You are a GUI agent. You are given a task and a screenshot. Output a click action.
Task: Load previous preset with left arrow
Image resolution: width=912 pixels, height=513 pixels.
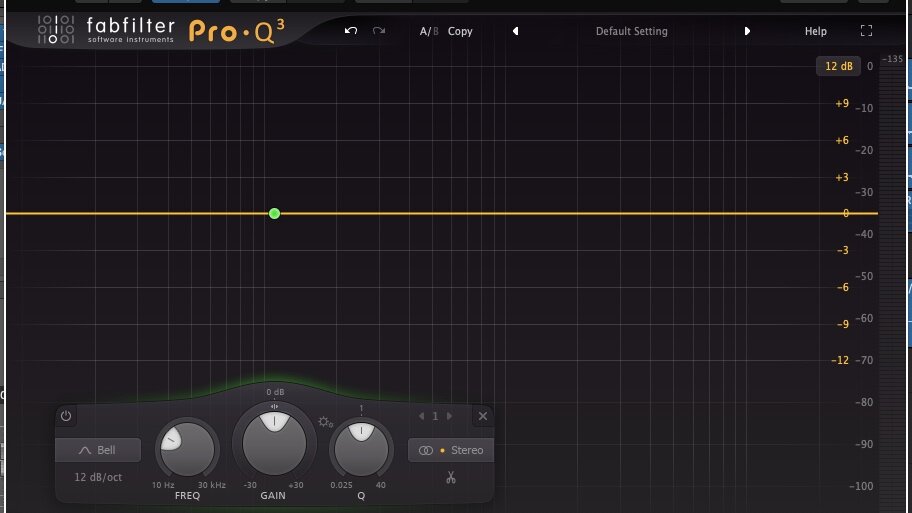click(x=515, y=31)
